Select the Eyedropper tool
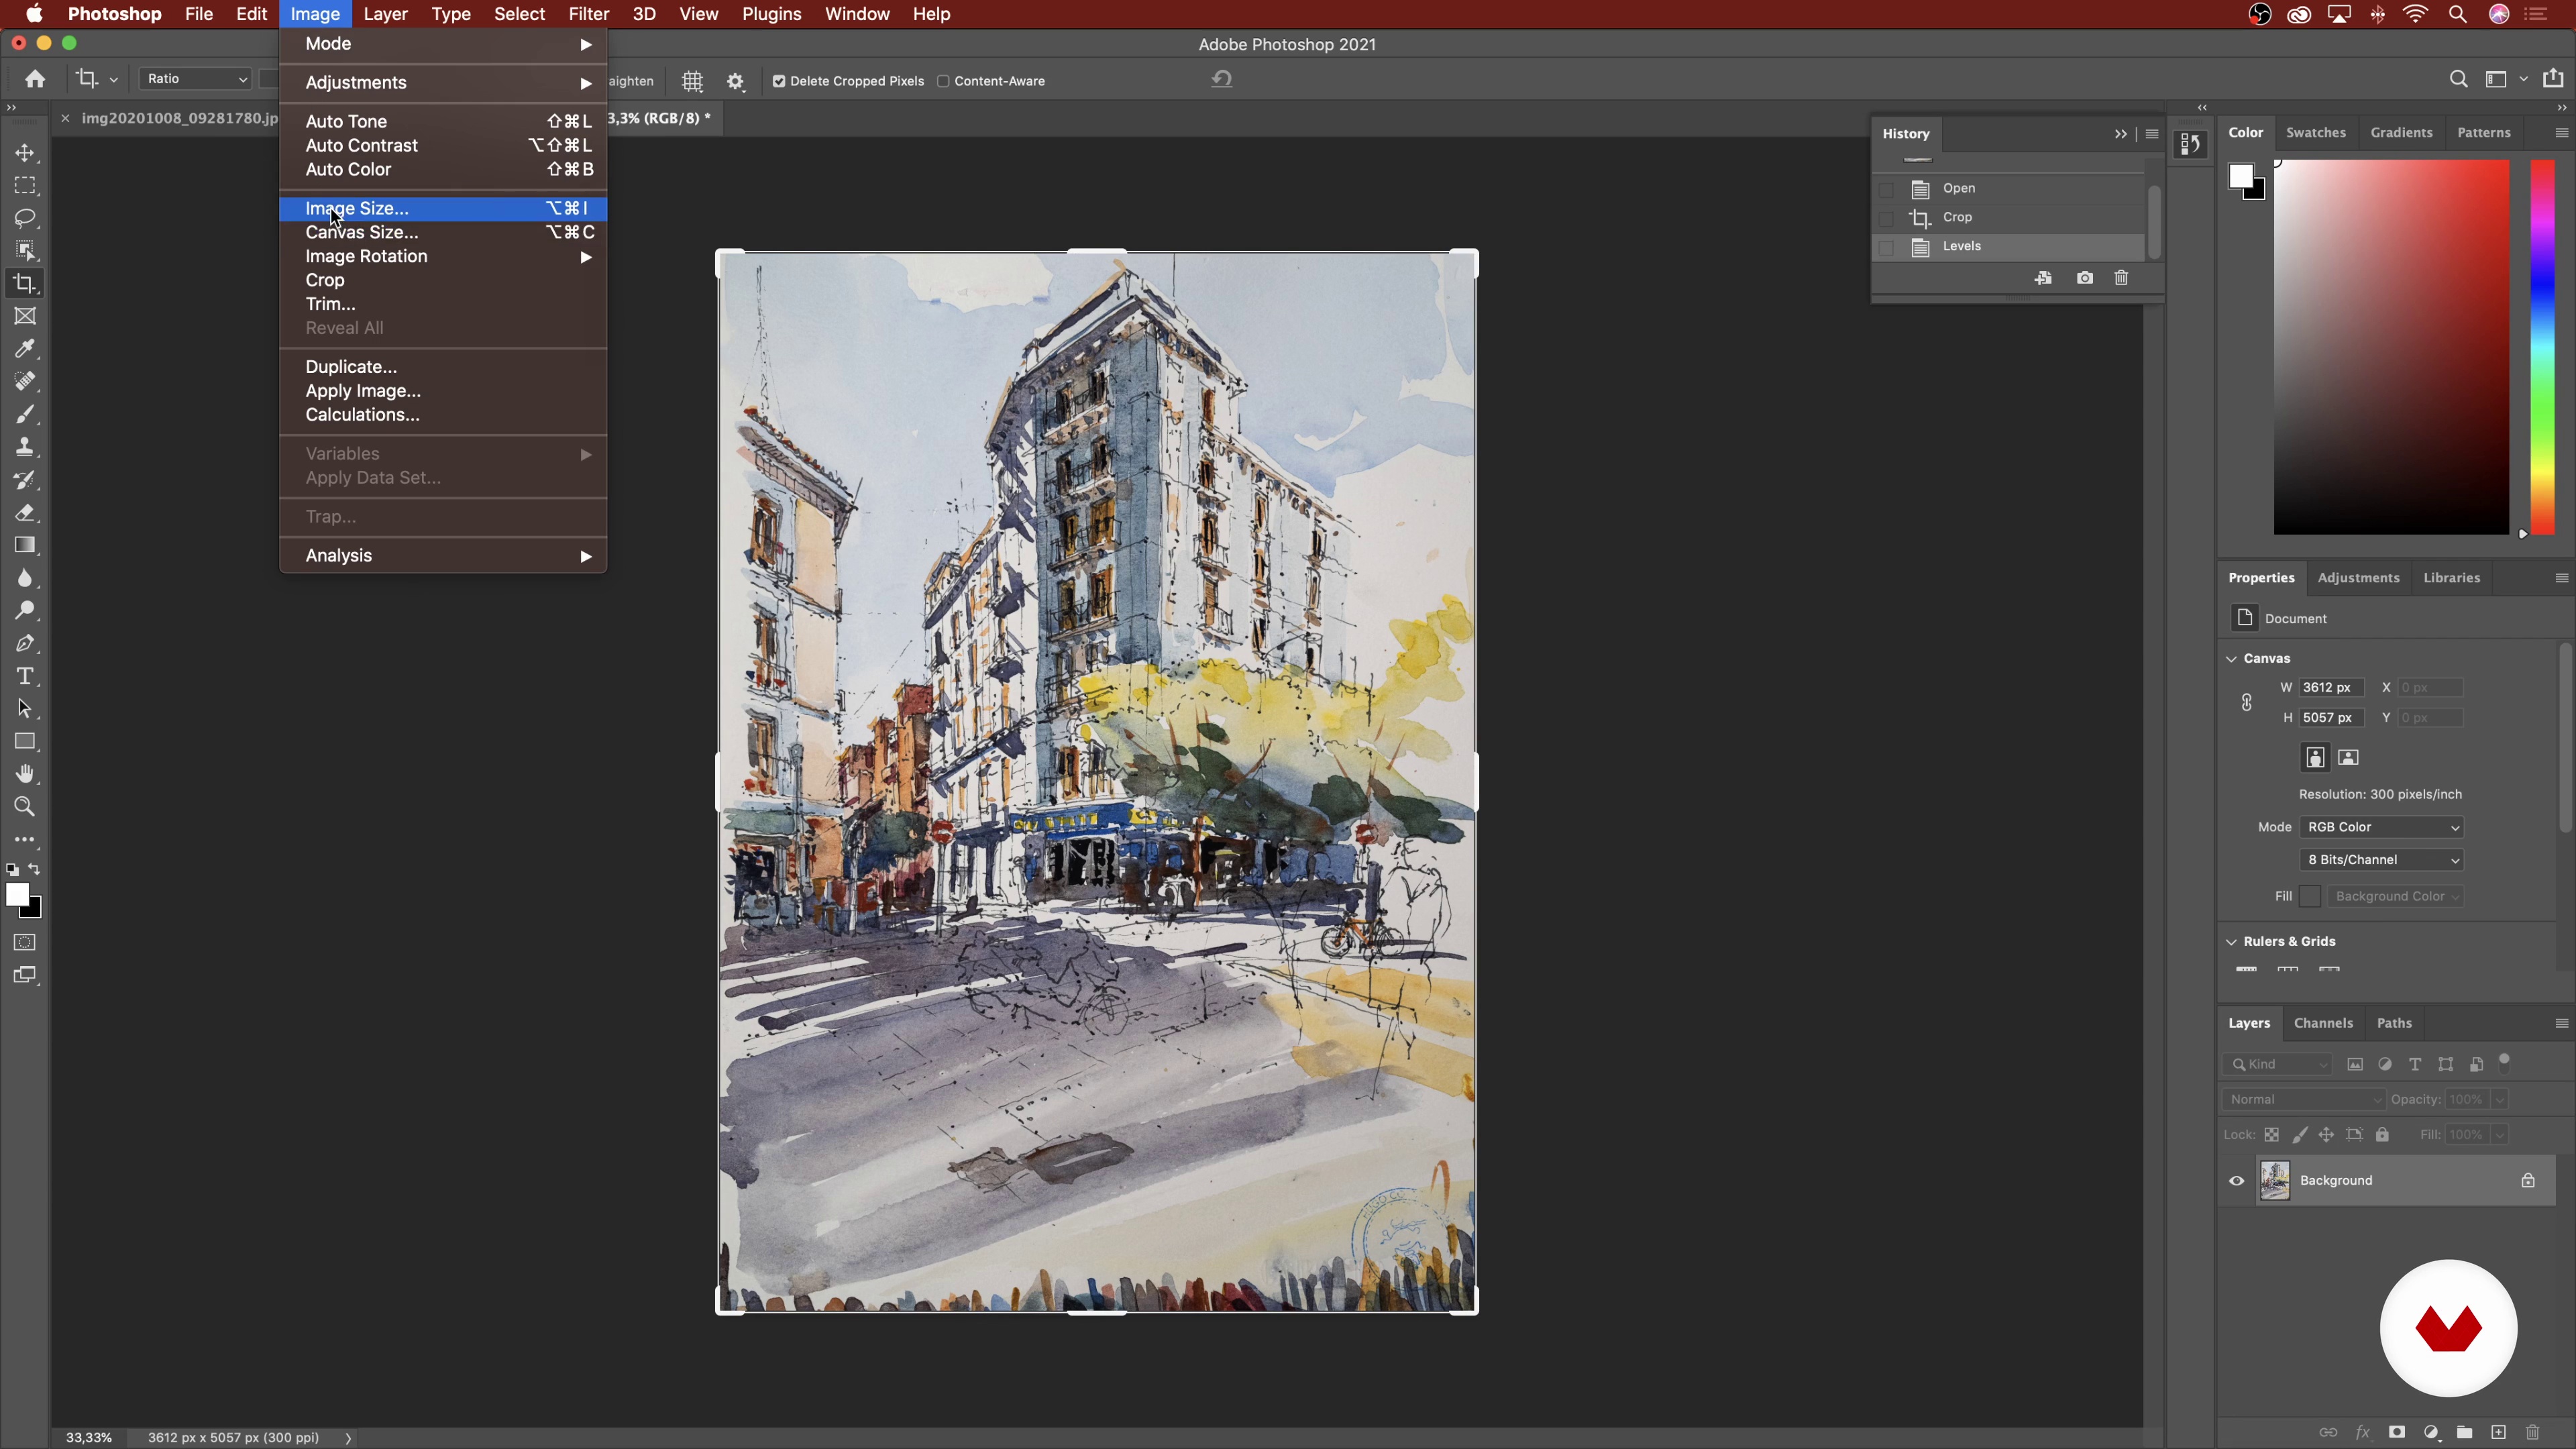The height and width of the screenshot is (1449, 2576). coord(25,349)
